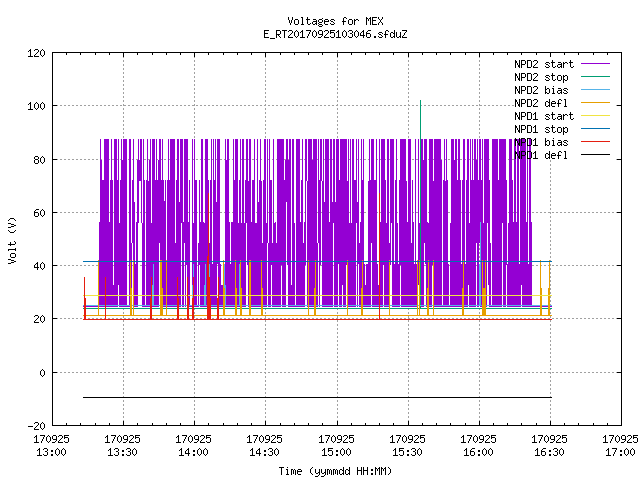This screenshot has height=480, width=640.
Task: Click the orange NPD2 defl legend line
Action: tap(596, 102)
